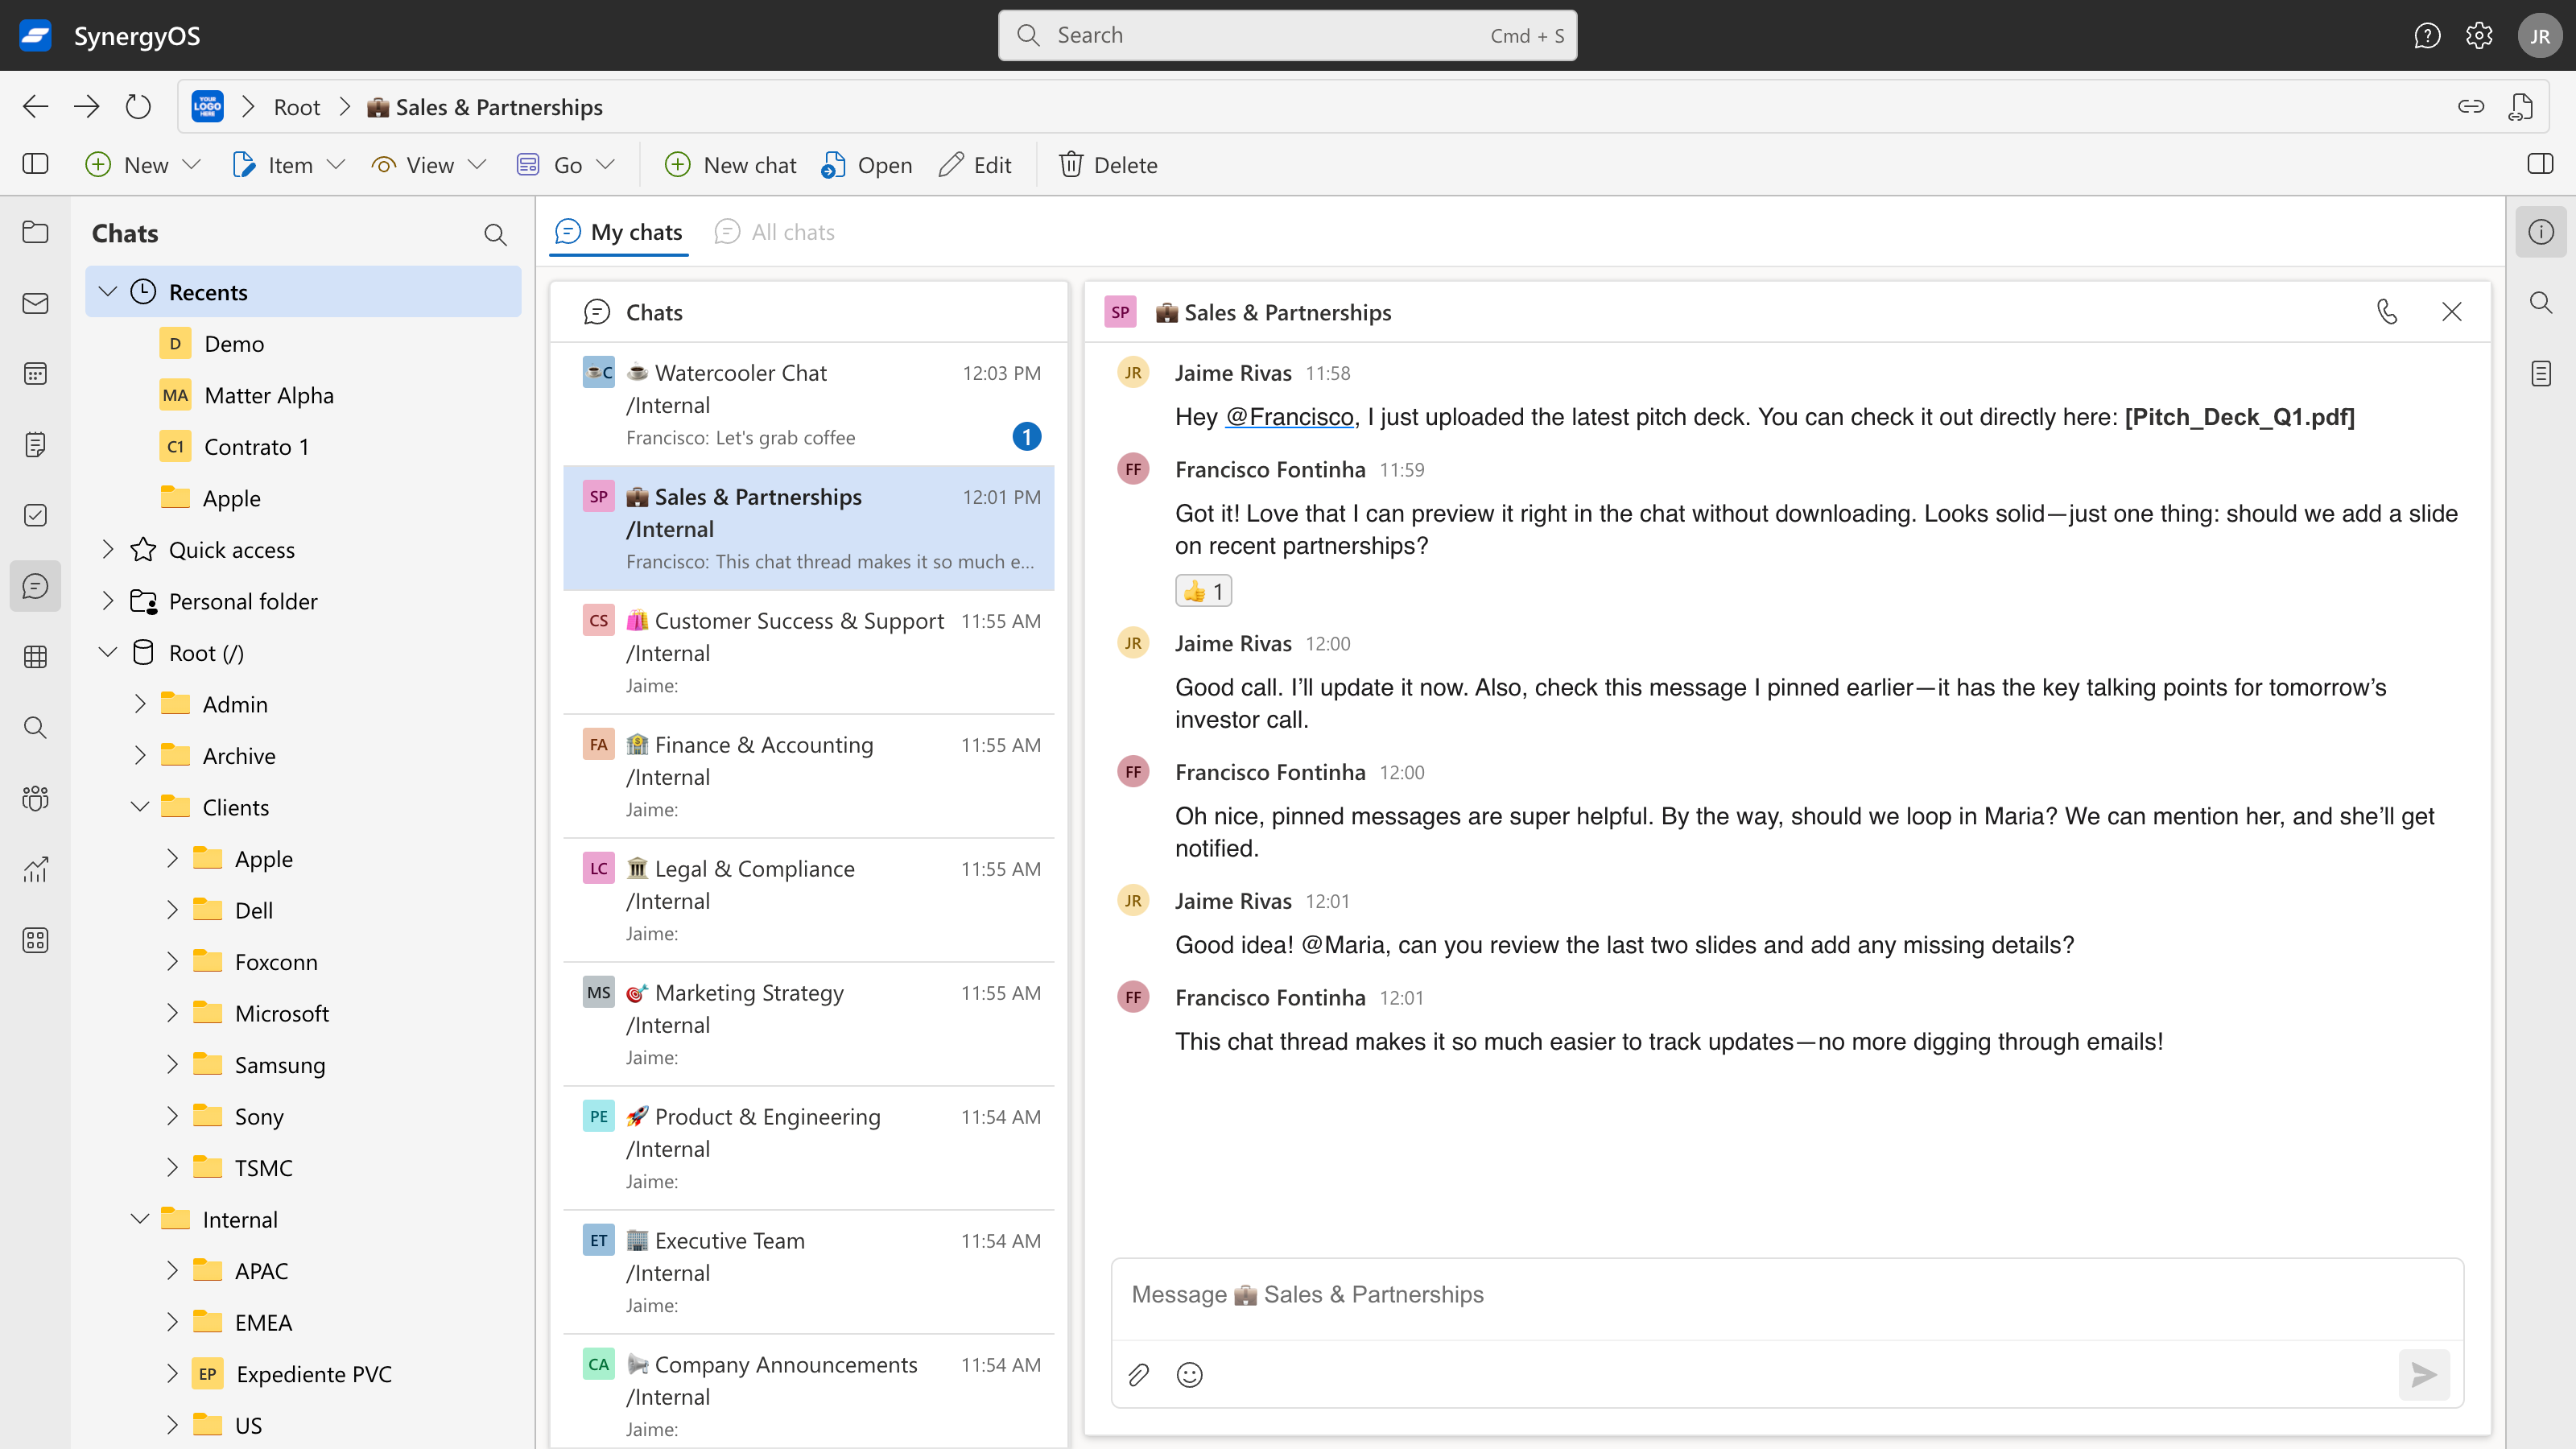This screenshot has height=1449, width=2576.
Task: Click the New chat button
Action: 730,165
